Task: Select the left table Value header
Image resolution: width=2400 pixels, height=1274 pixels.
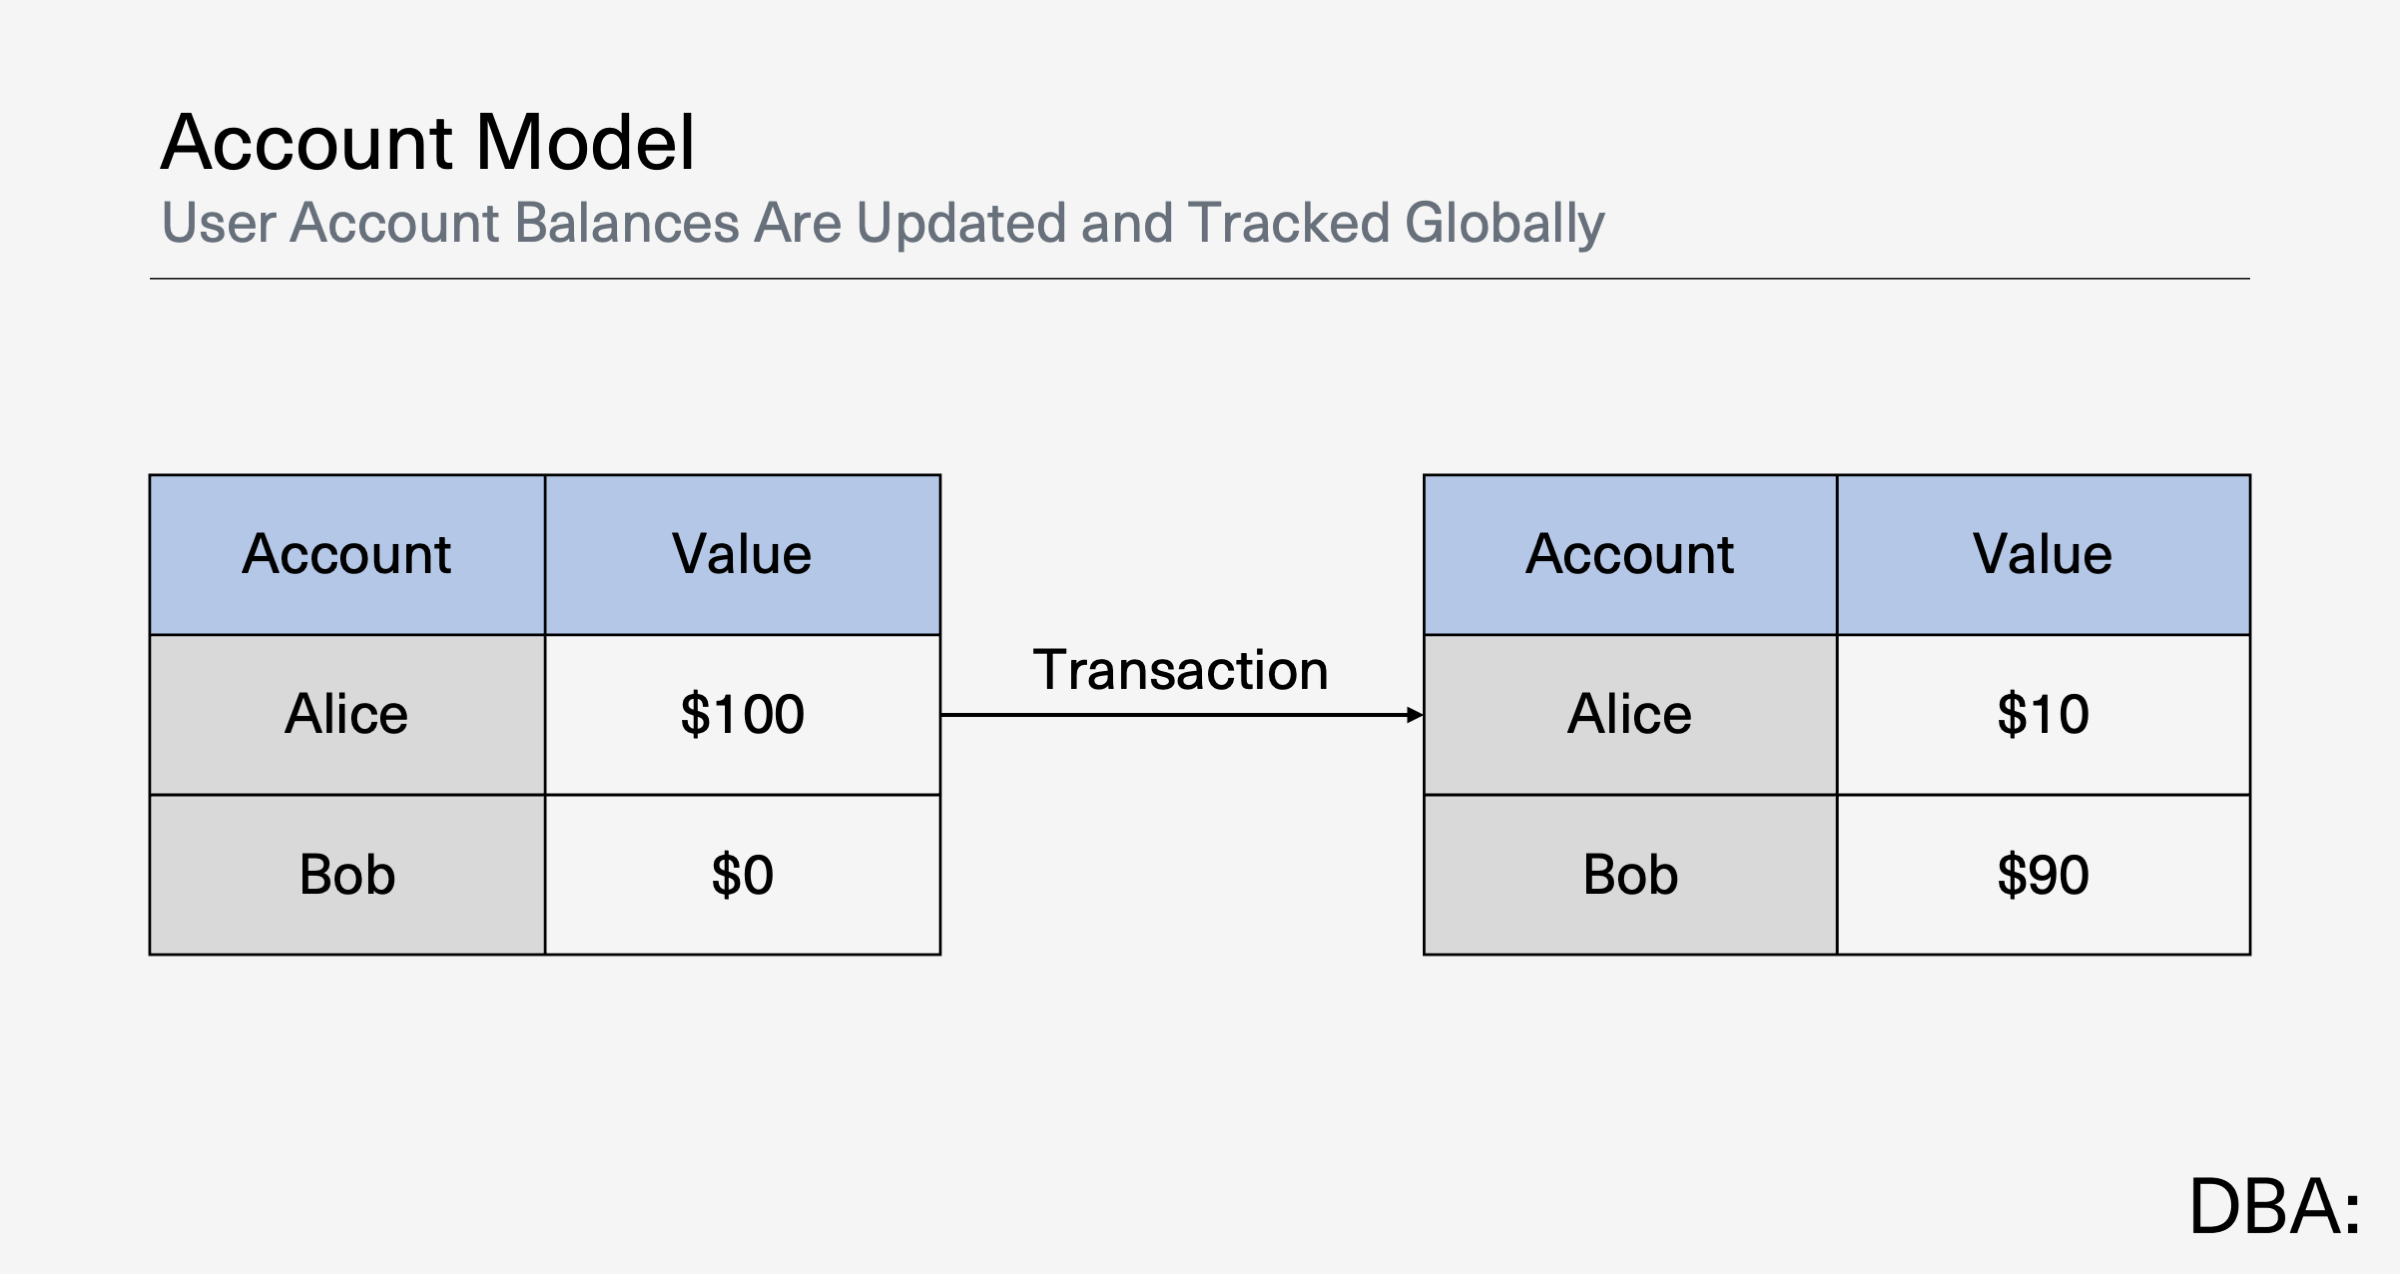Action: (x=742, y=555)
